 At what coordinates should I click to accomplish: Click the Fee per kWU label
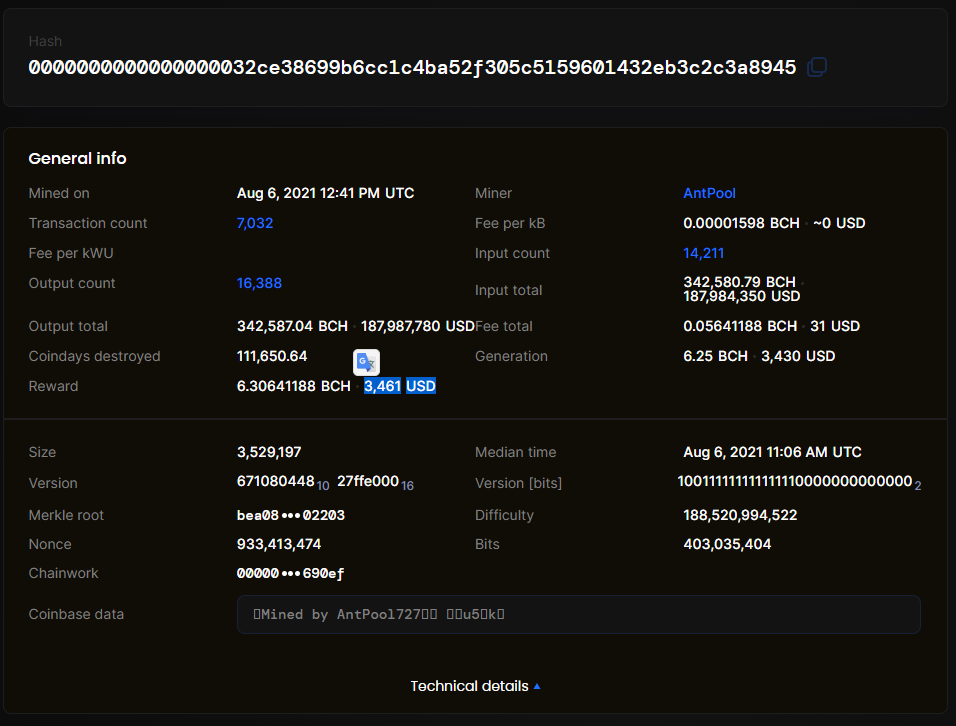tap(71, 253)
